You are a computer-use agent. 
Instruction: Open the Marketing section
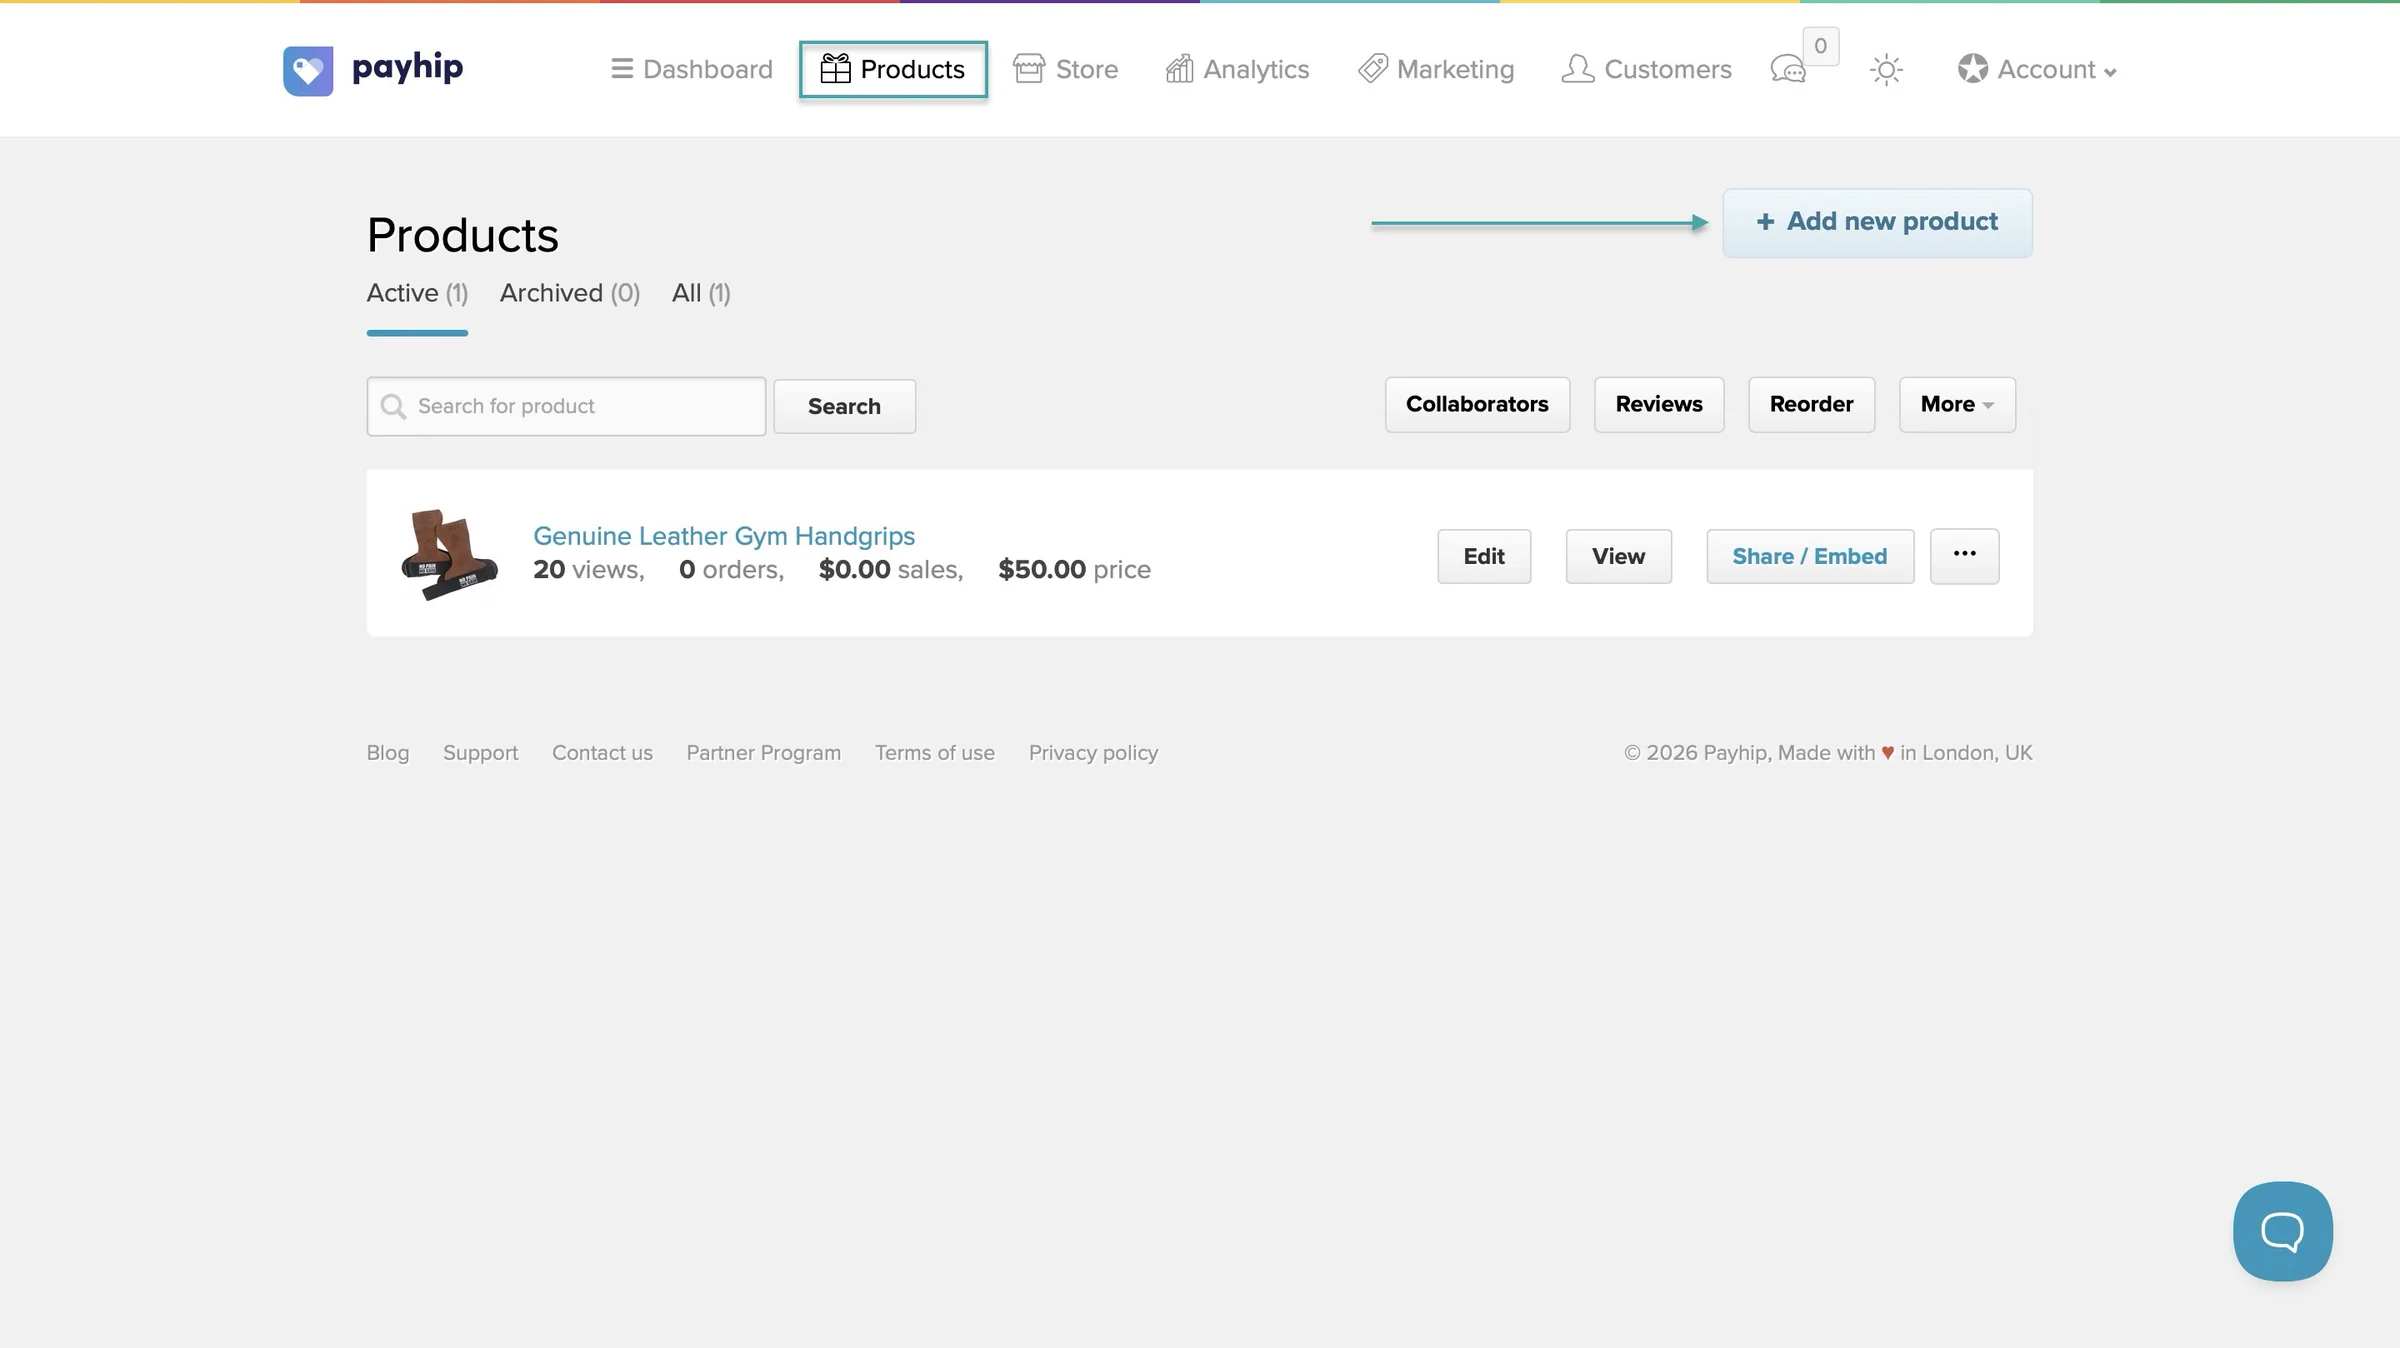(x=1436, y=69)
